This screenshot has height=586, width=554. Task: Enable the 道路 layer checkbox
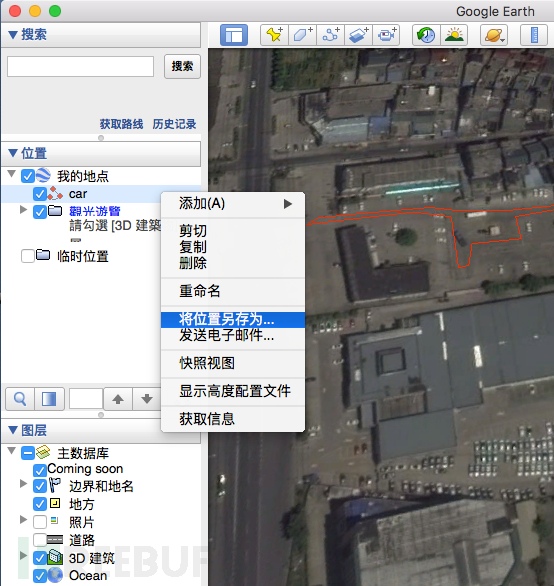coord(40,540)
